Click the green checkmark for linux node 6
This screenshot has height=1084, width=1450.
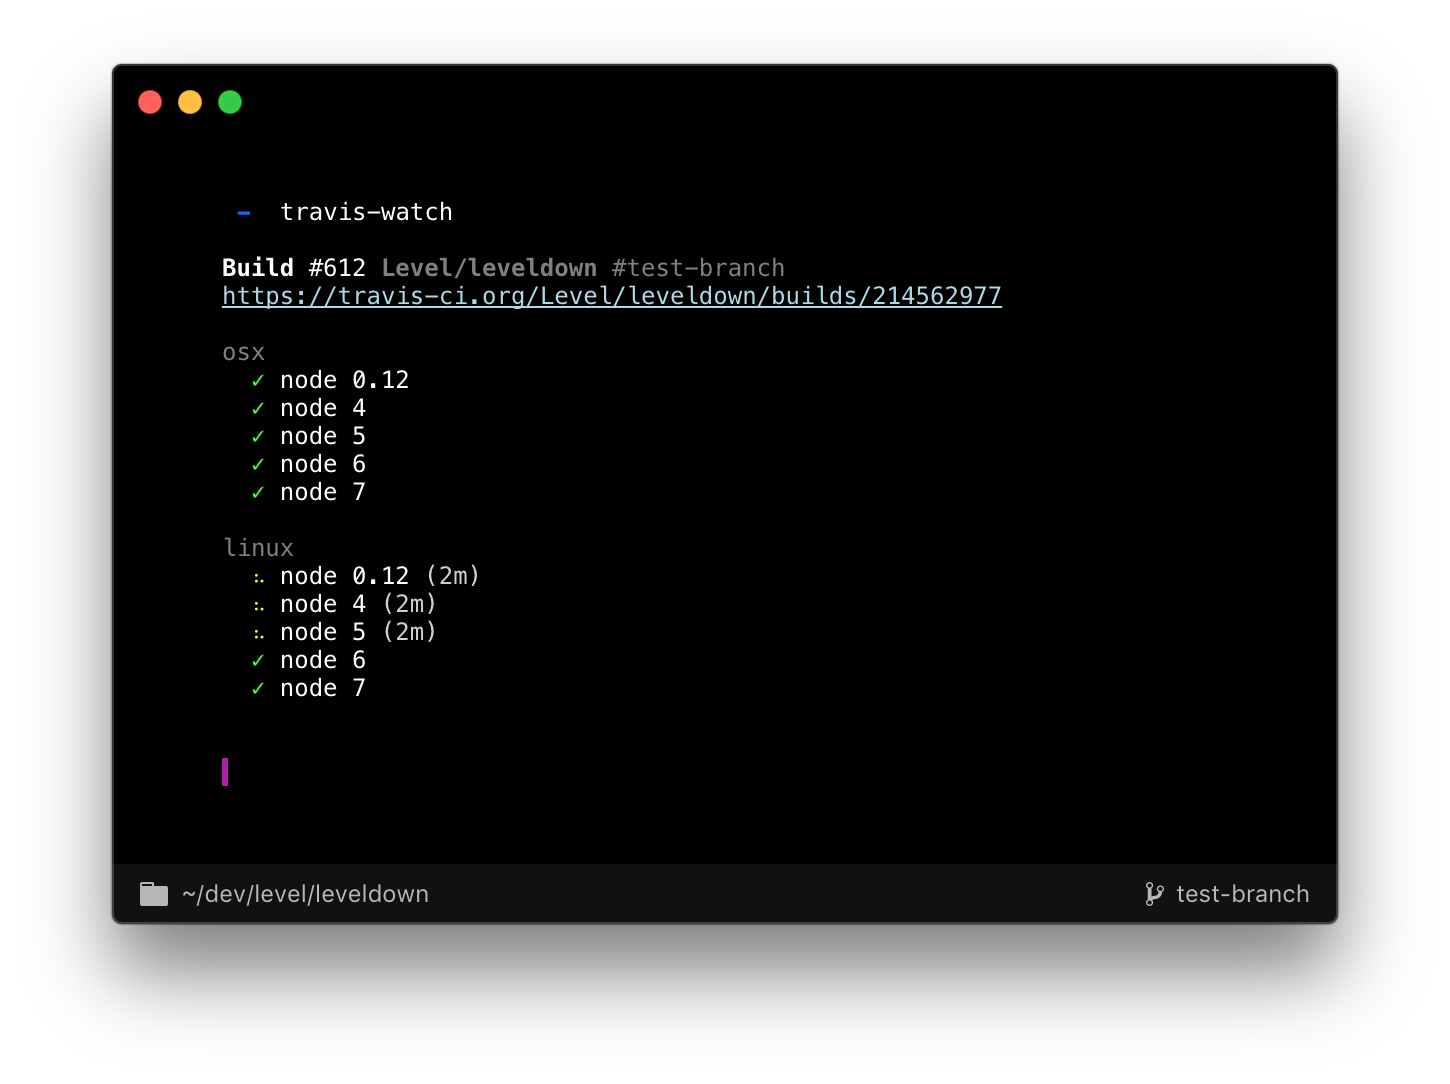click(258, 661)
